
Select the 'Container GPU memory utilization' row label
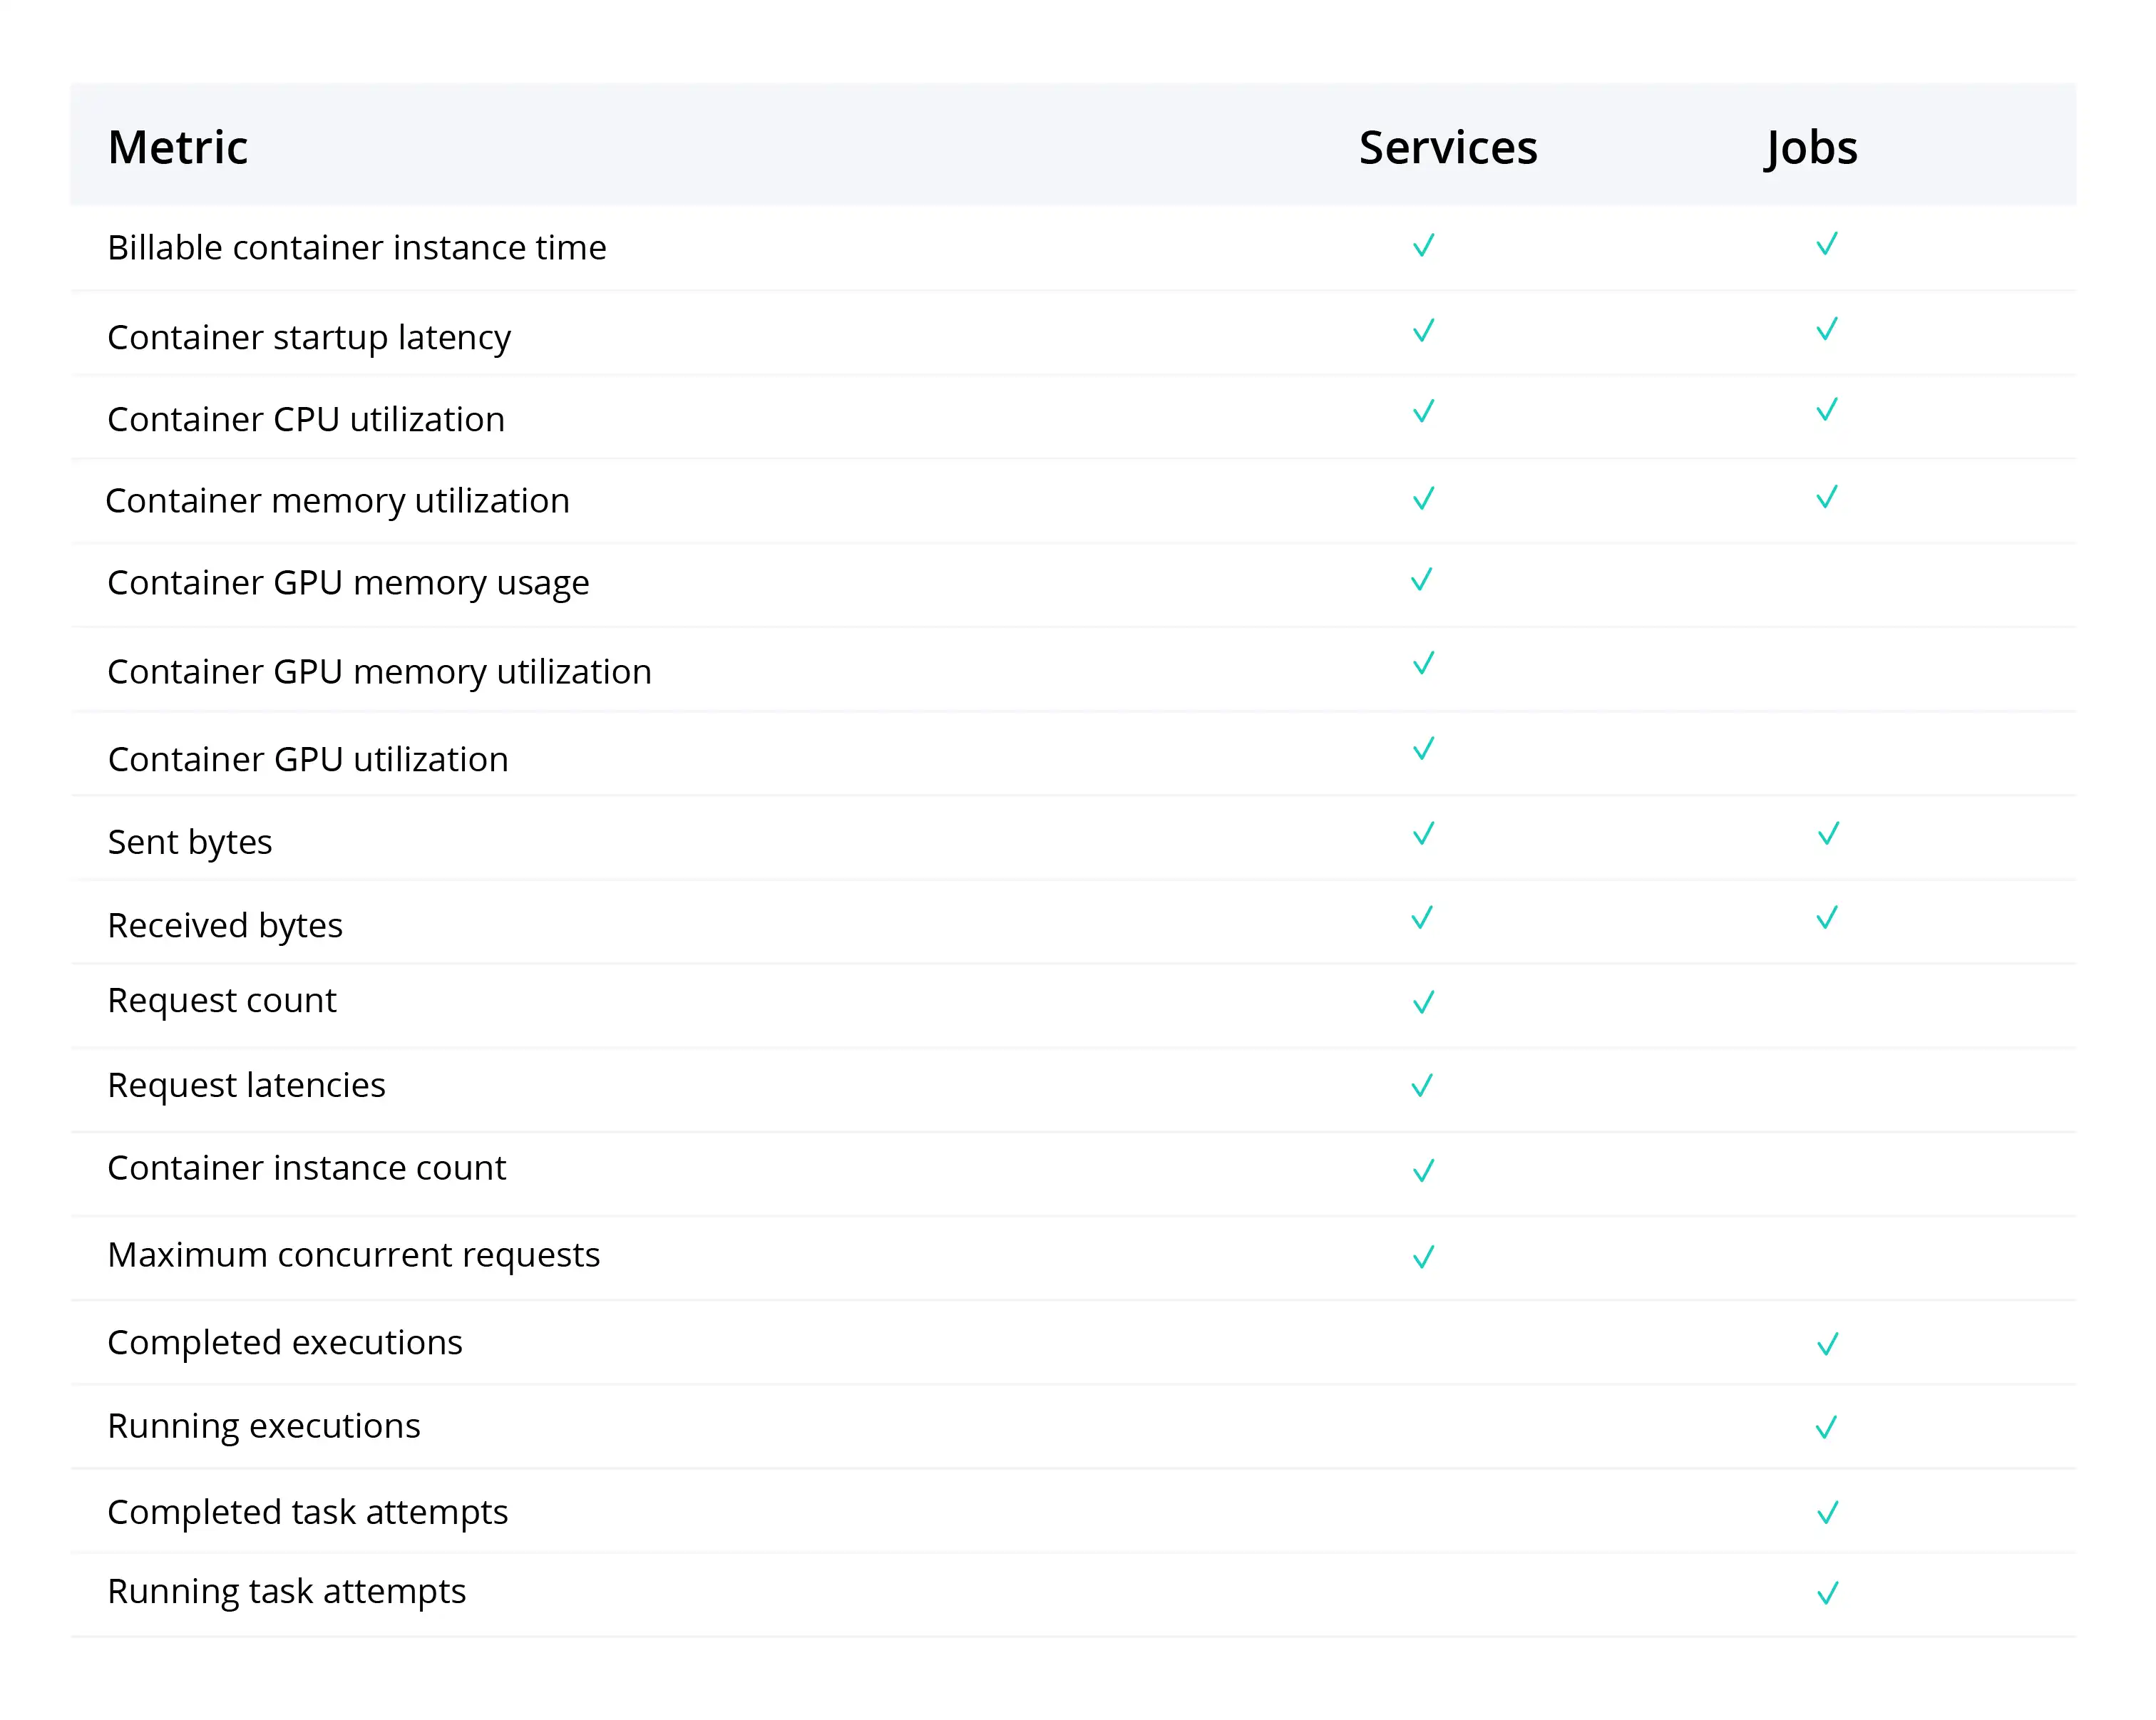(x=380, y=672)
